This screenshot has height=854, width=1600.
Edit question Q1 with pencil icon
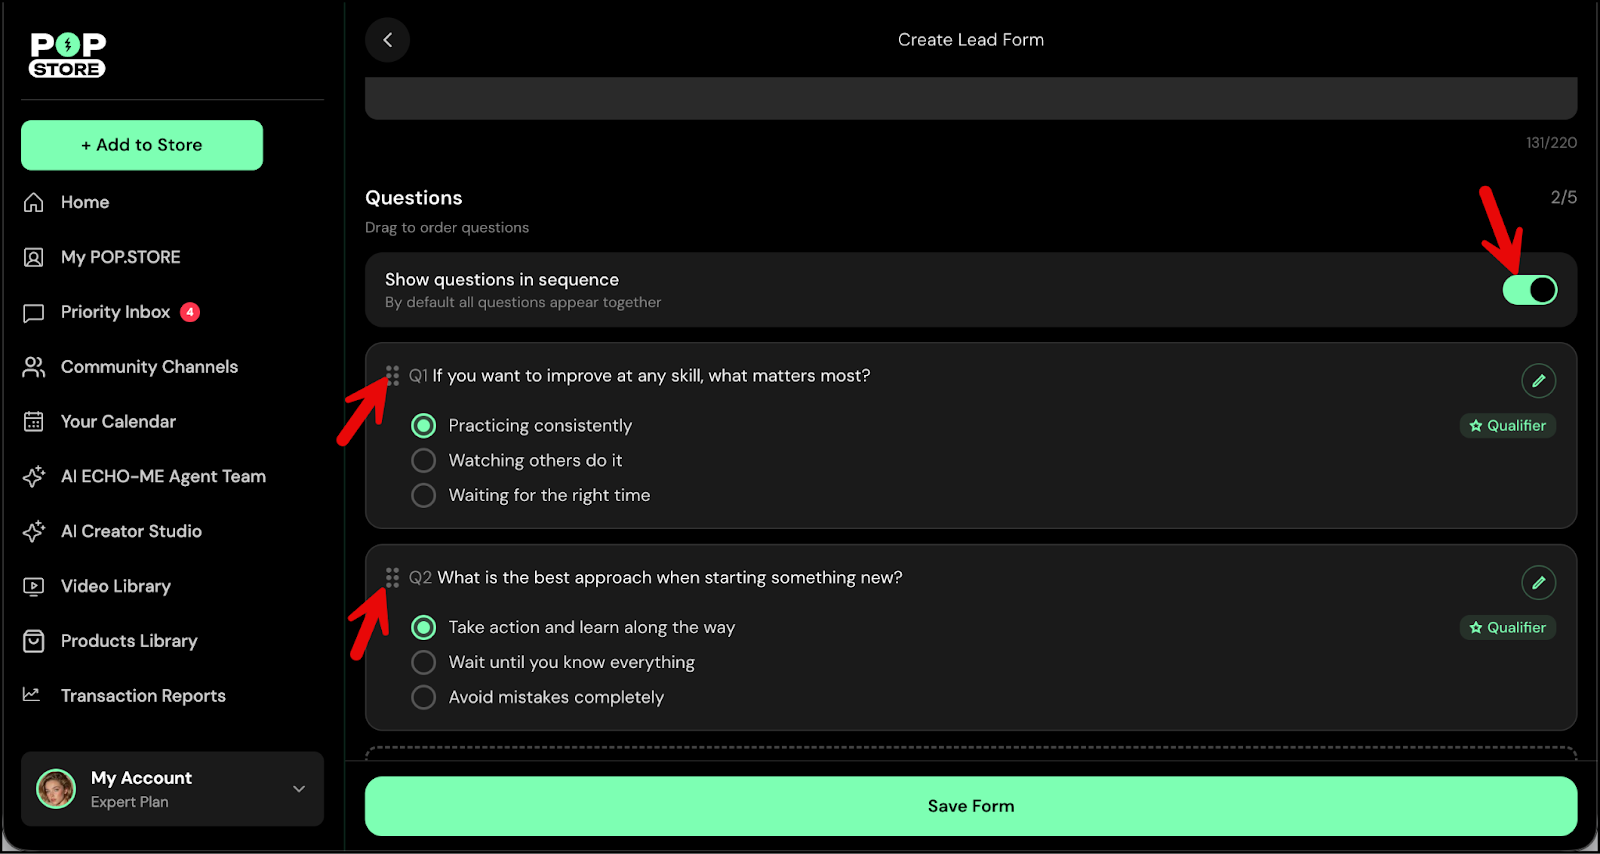coord(1538,380)
